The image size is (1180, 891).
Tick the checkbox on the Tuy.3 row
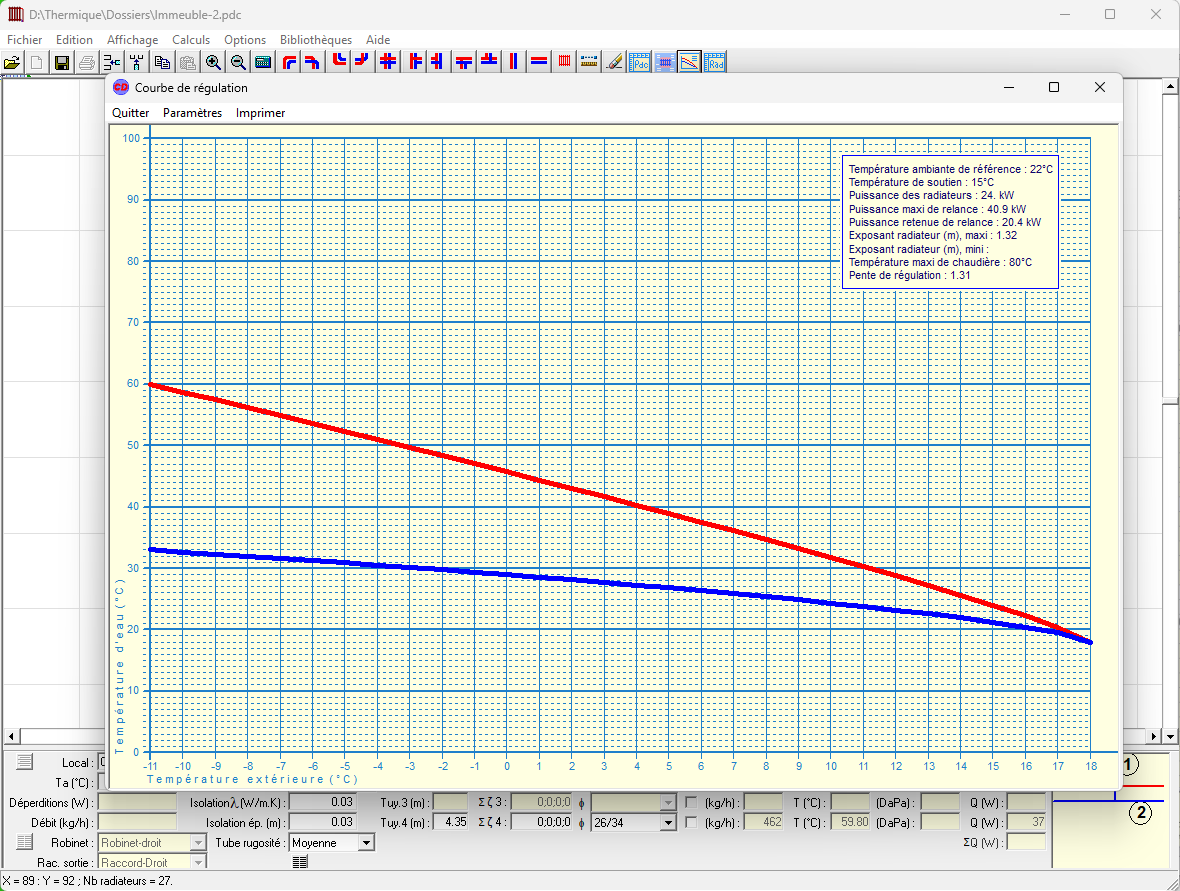[692, 802]
